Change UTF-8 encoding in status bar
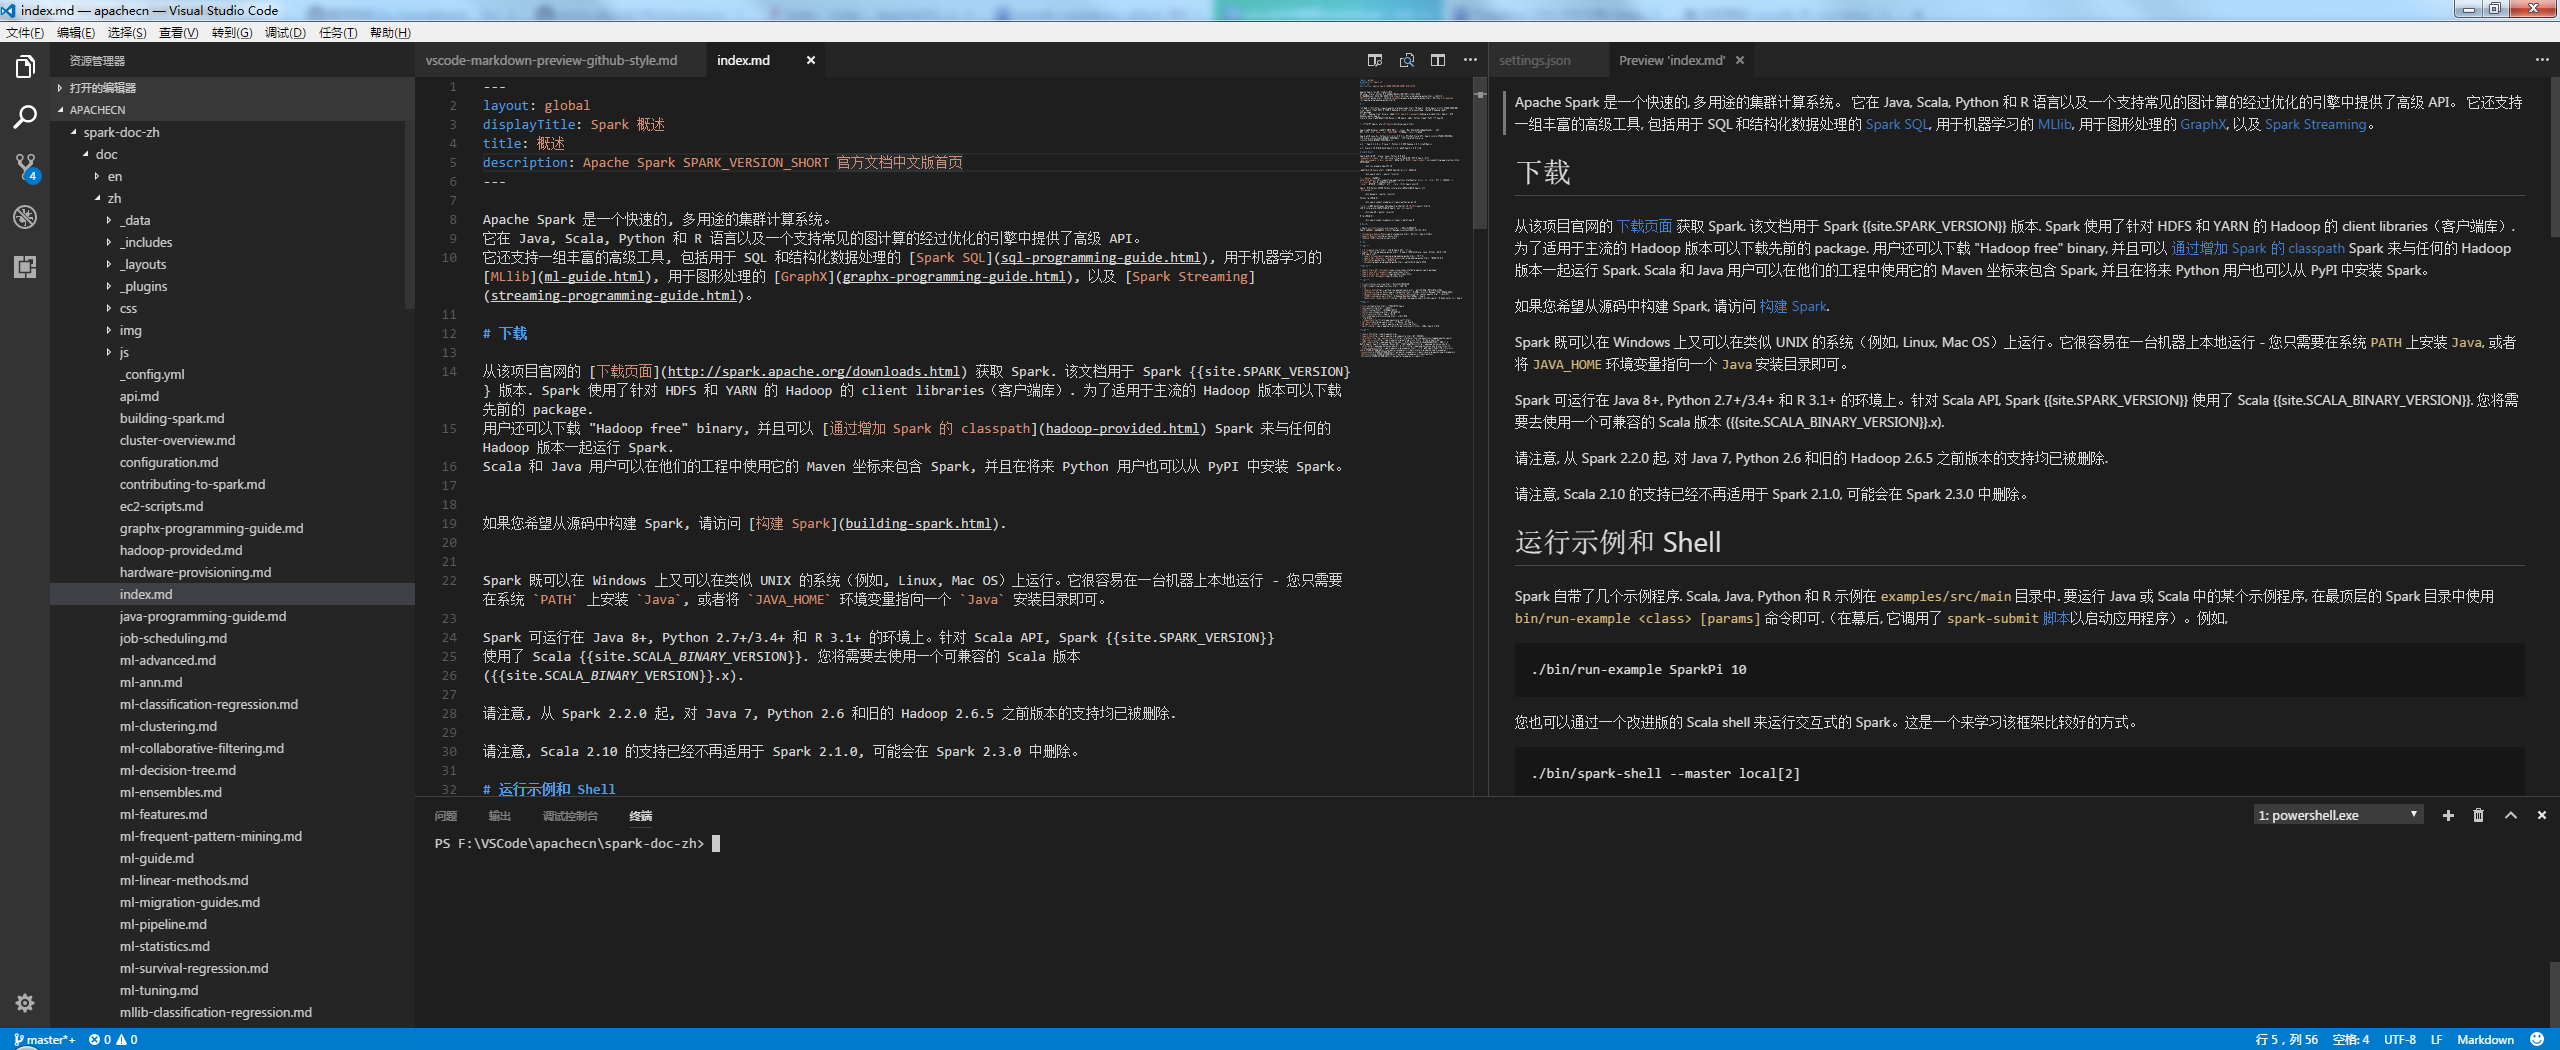This screenshot has height=1050, width=2560. point(2399,1040)
